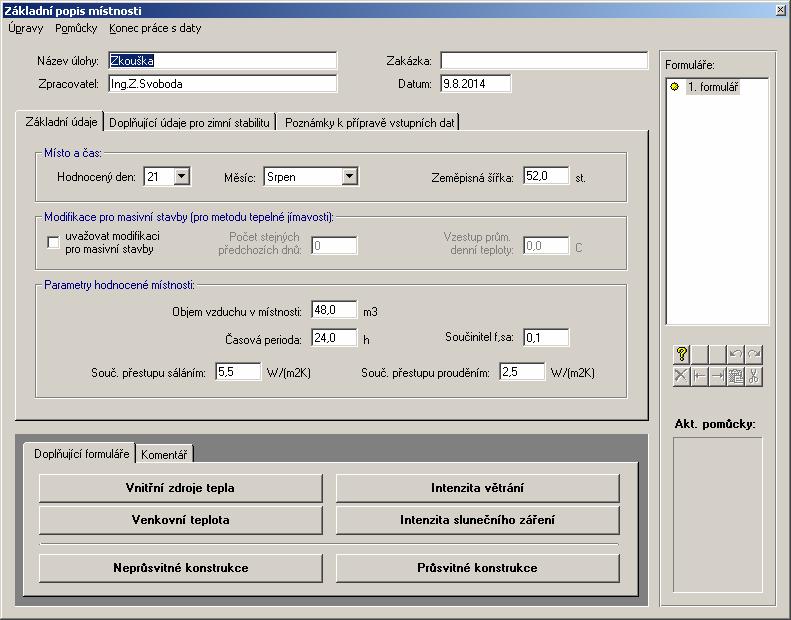Open Intenzita větrání form
791x620 pixels.
pos(477,488)
